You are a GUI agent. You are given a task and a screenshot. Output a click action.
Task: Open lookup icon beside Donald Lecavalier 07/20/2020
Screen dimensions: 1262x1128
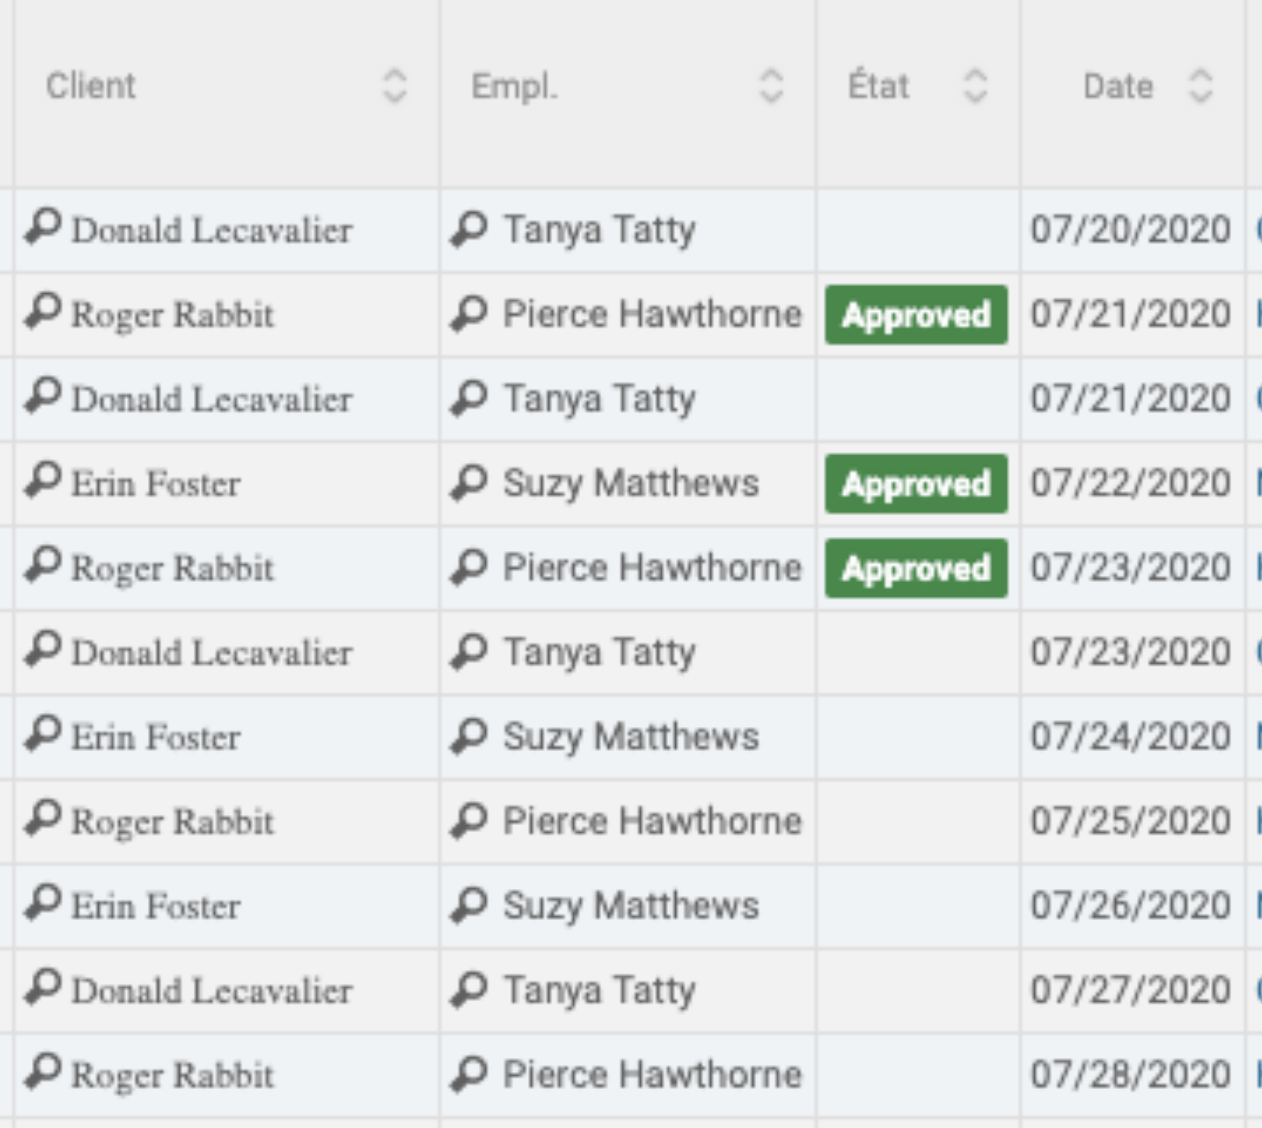pyautogui.click(x=43, y=227)
